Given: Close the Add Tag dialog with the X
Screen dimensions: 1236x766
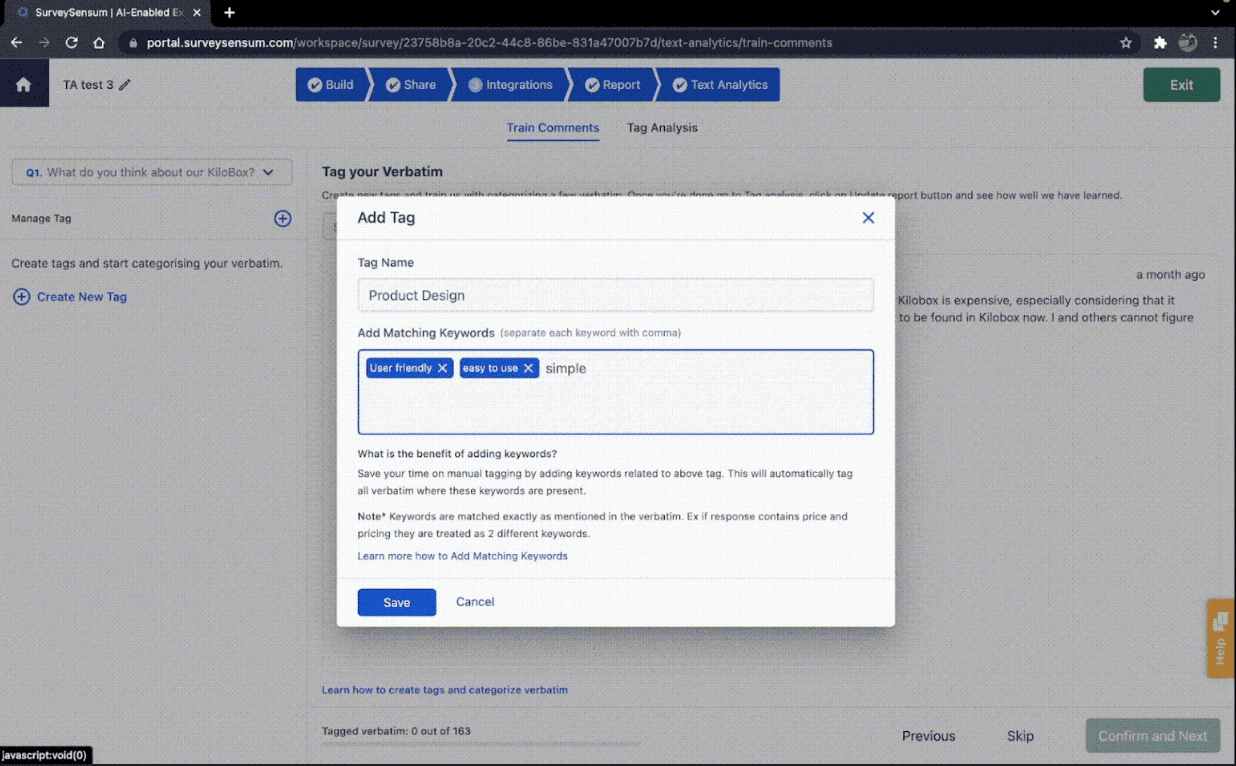Looking at the screenshot, I should point(868,217).
